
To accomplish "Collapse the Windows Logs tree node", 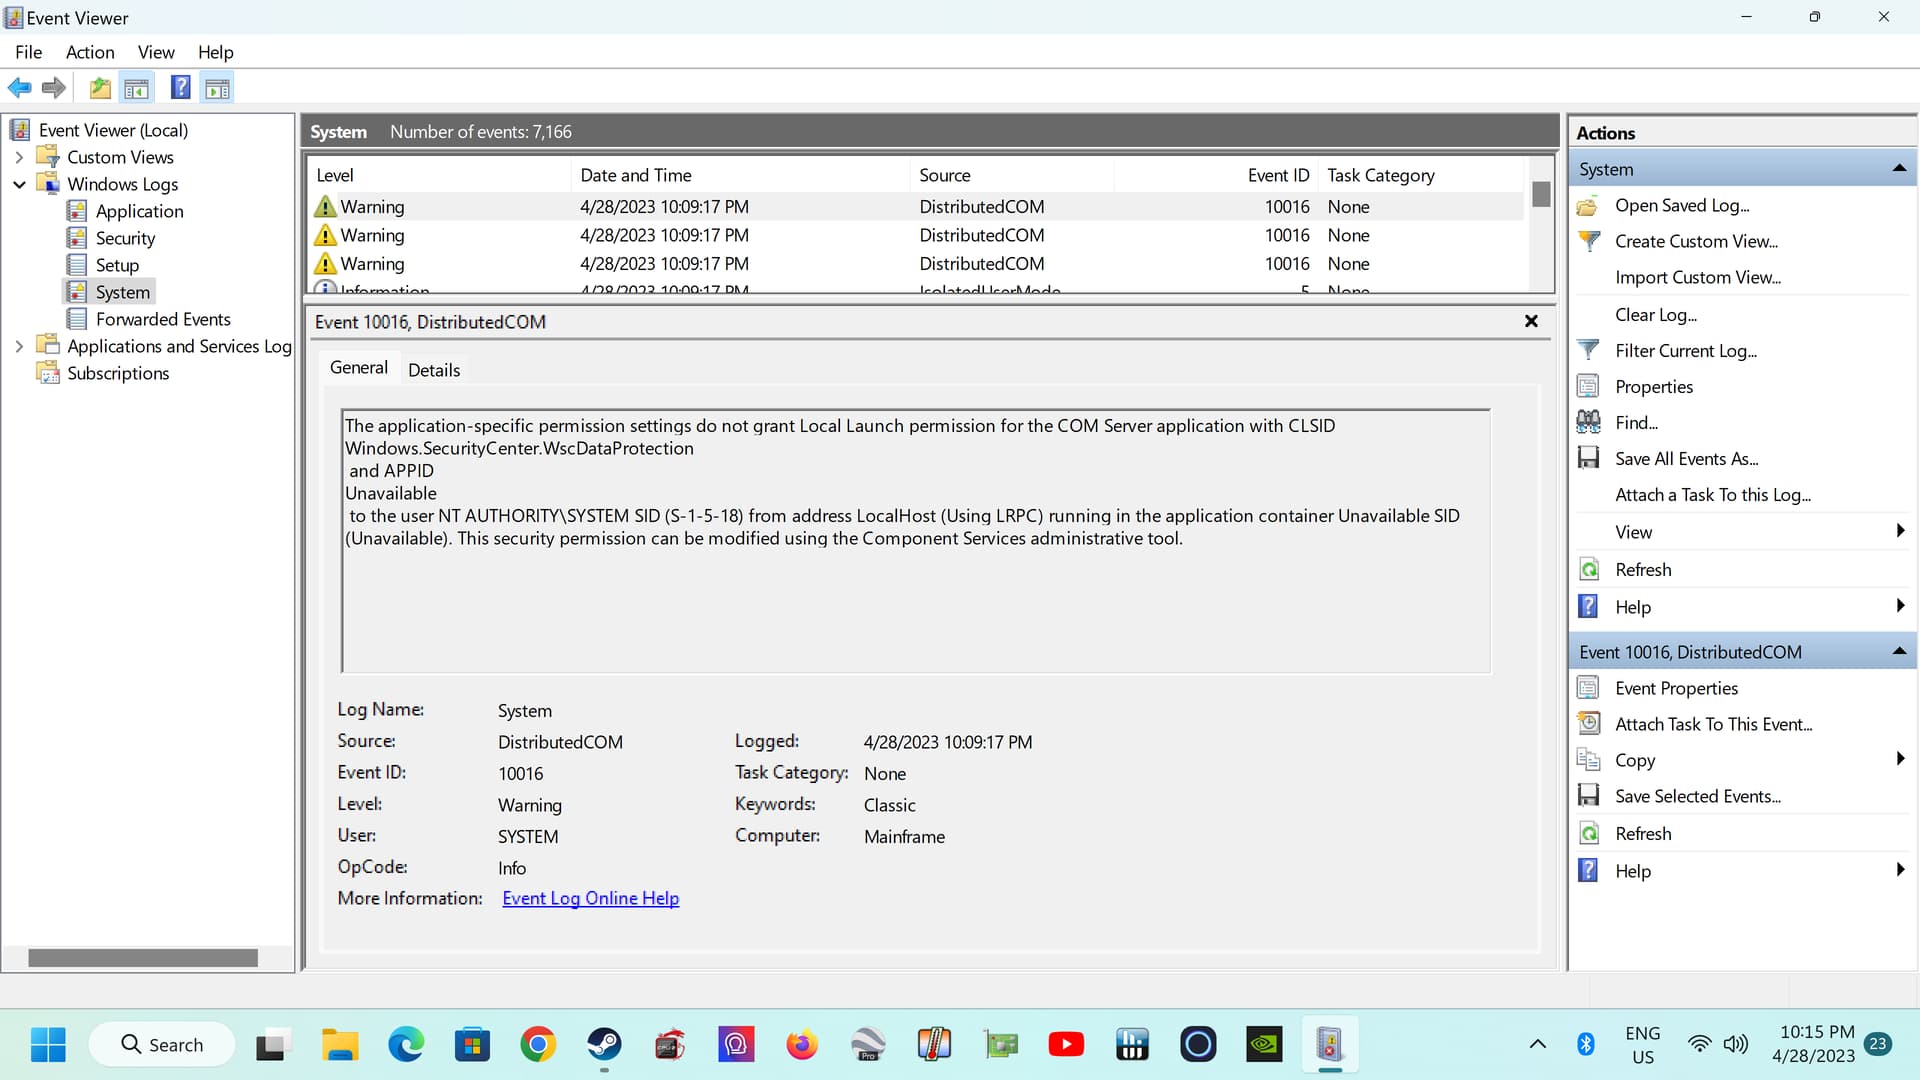I will click(19, 184).
